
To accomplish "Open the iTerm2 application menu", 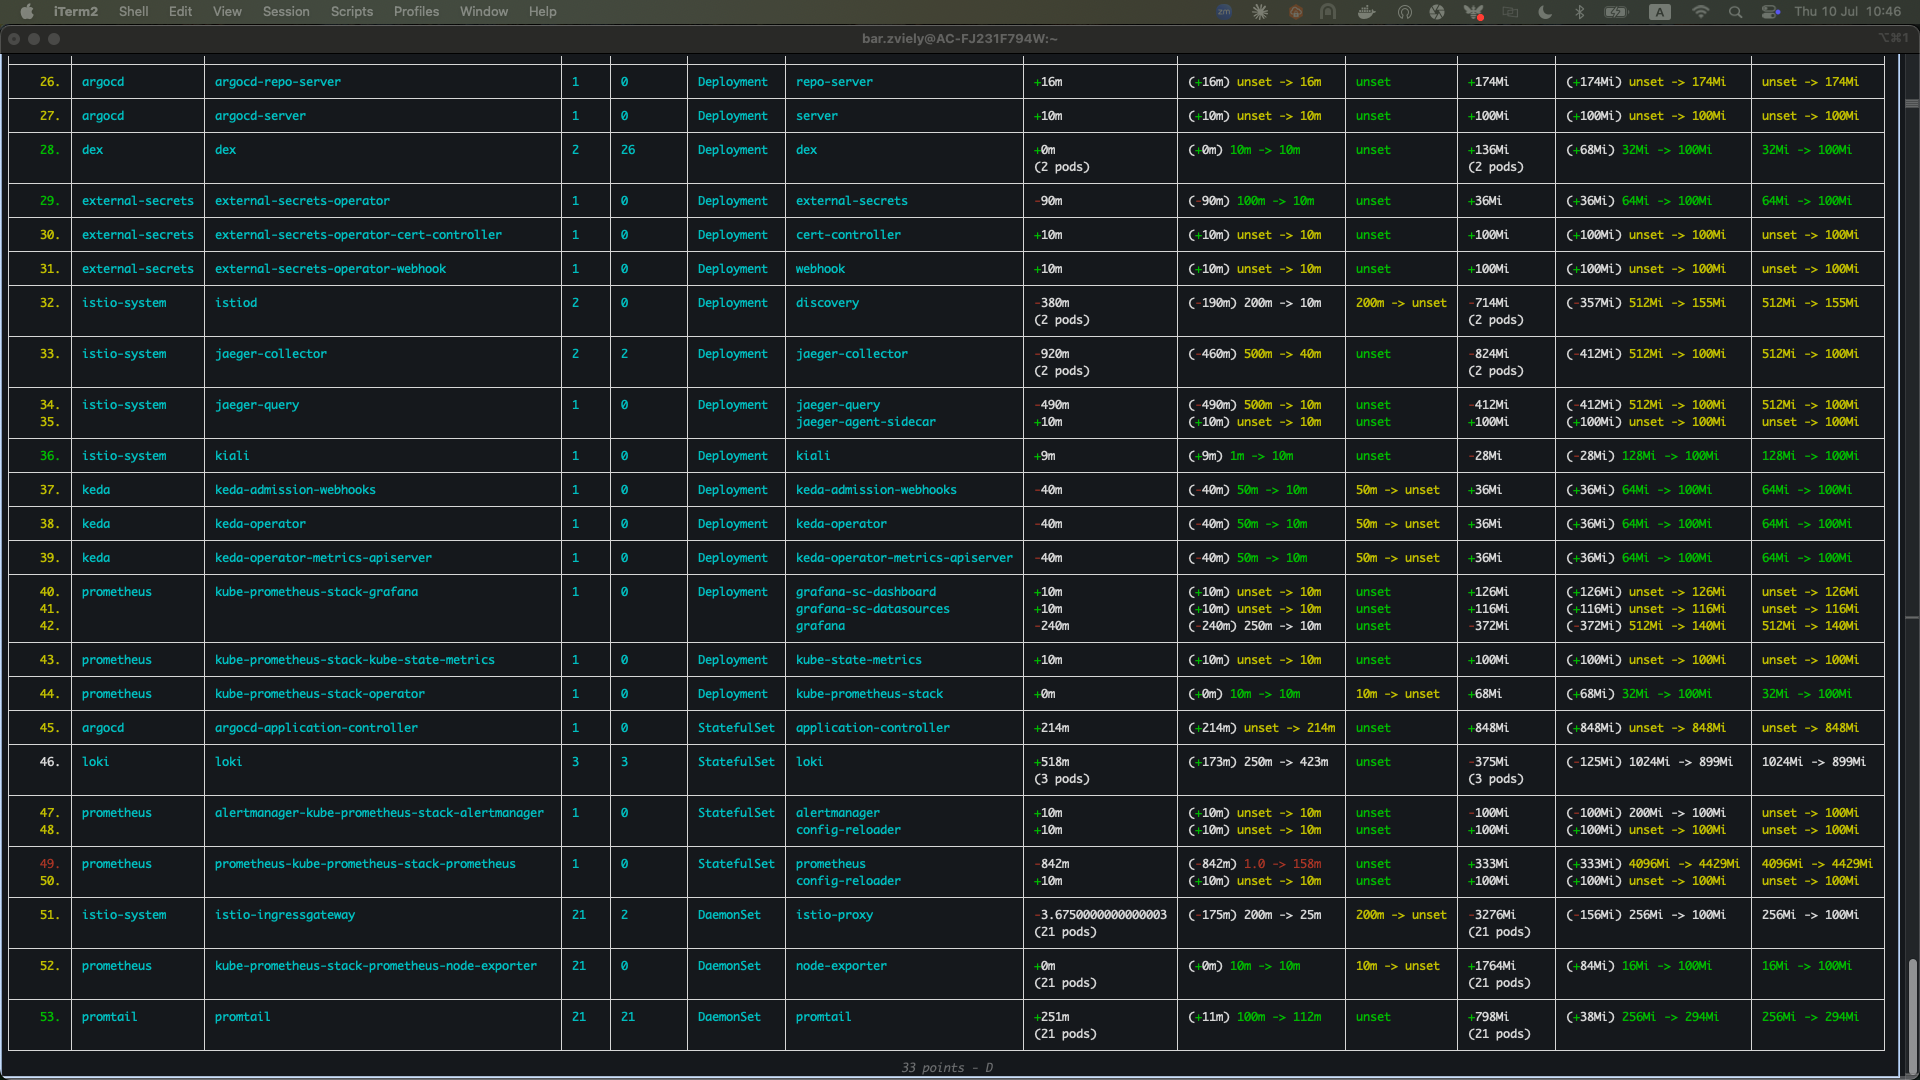I will point(76,11).
